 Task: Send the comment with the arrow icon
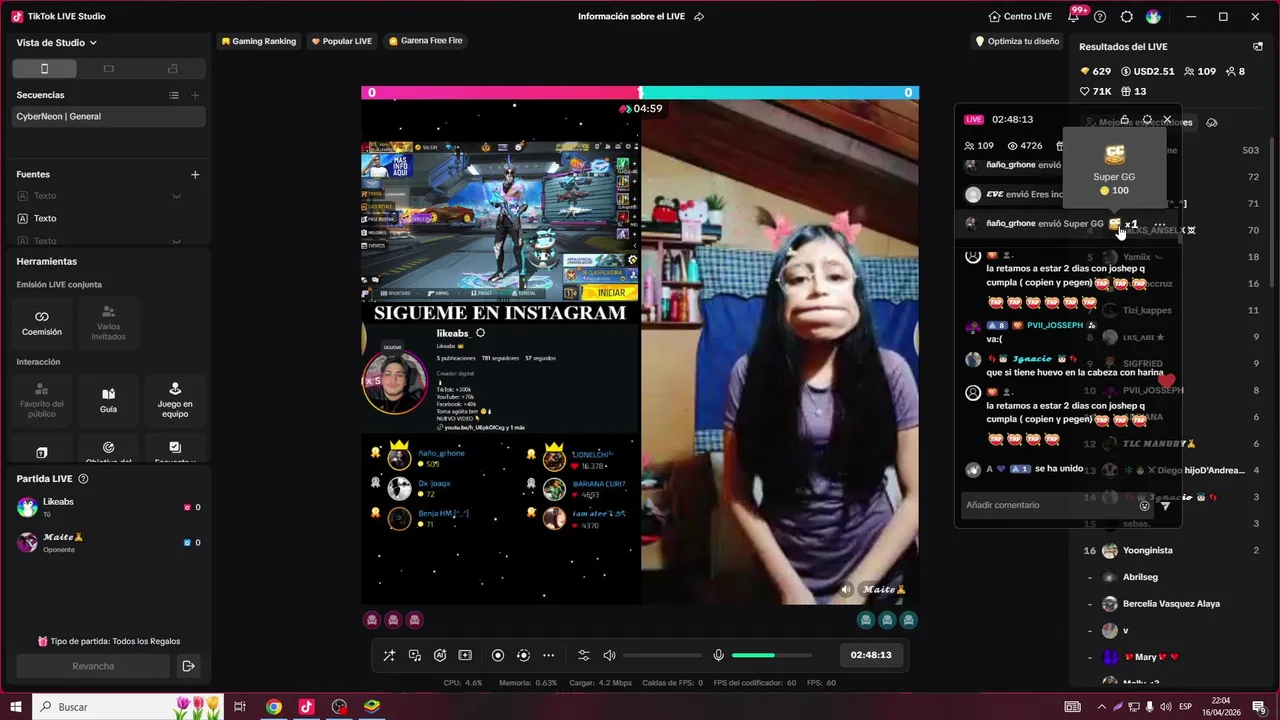[1165, 506]
